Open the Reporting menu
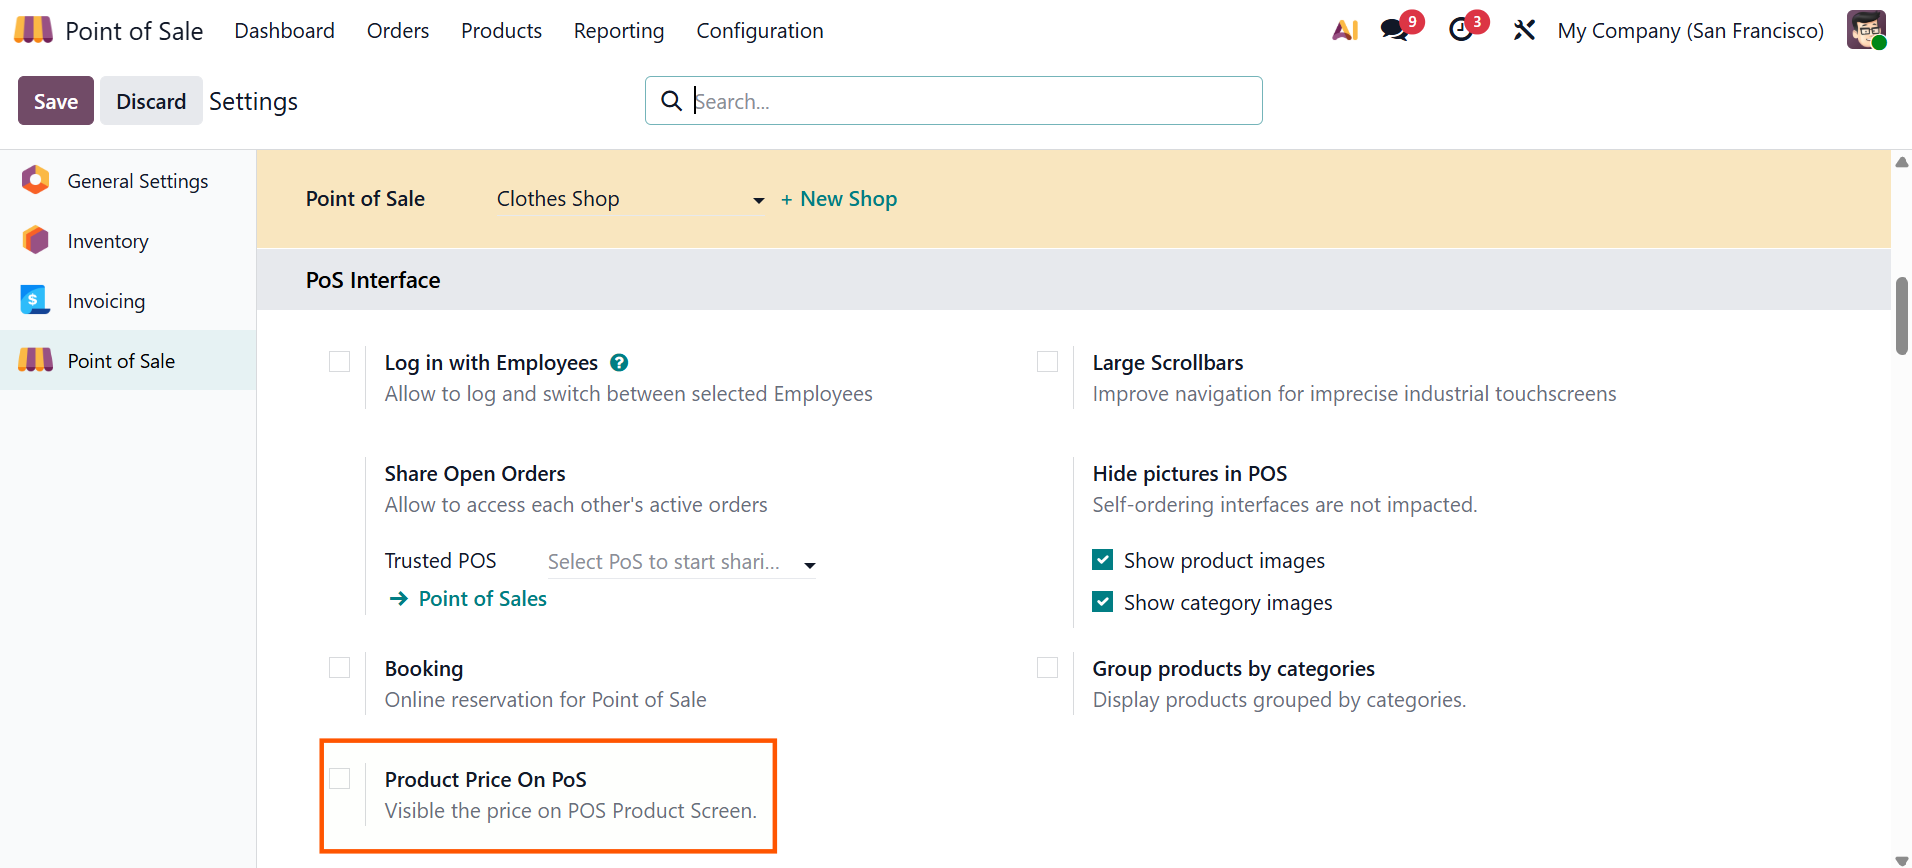Viewport: 1912px width, 868px height. click(x=619, y=31)
